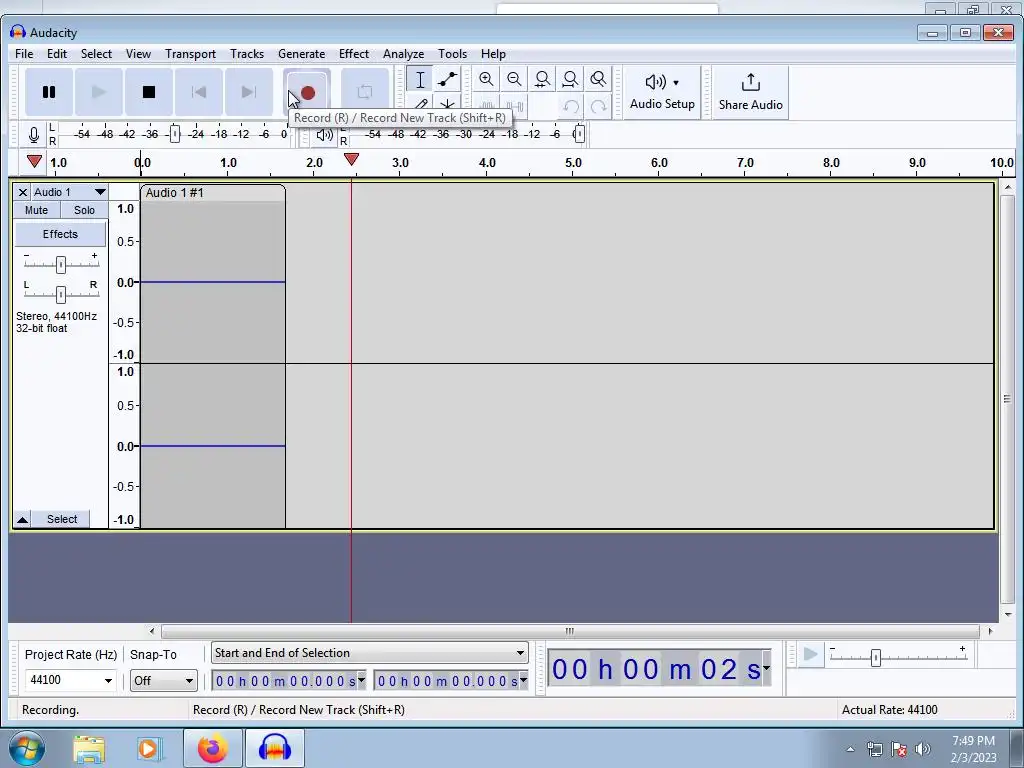Screen dimensions: 1024x768
Task: Adjust the recording level slider
Action: tap(174, 134)
